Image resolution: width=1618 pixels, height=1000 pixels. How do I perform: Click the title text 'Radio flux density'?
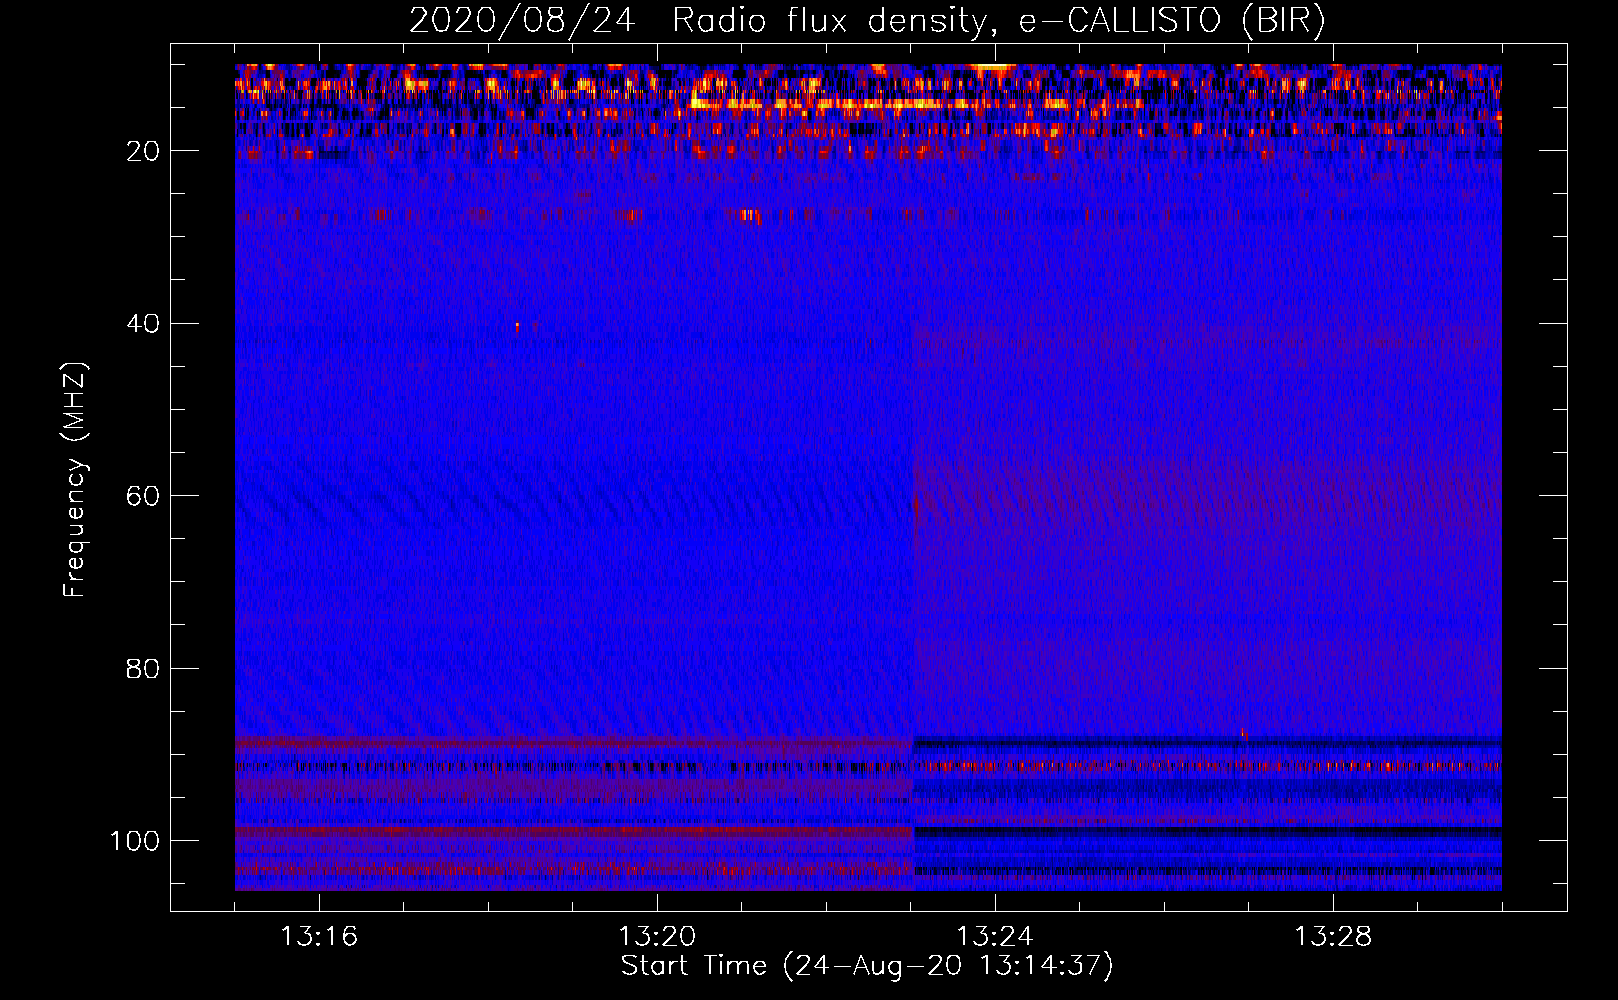click(828, 22)
